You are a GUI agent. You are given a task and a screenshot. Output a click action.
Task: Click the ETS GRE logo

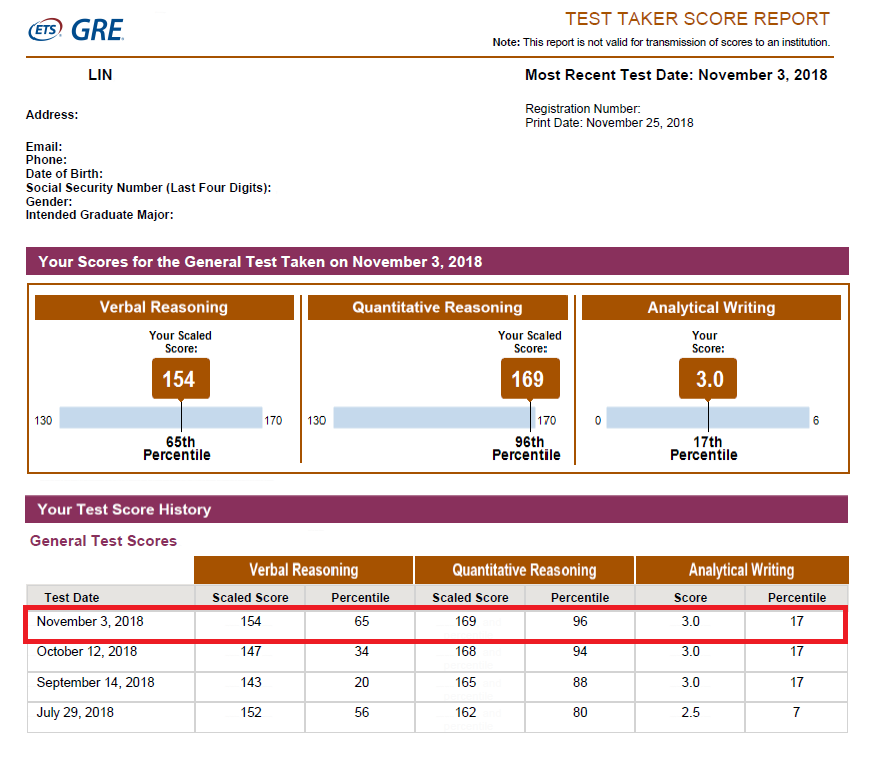pos(76,30)
